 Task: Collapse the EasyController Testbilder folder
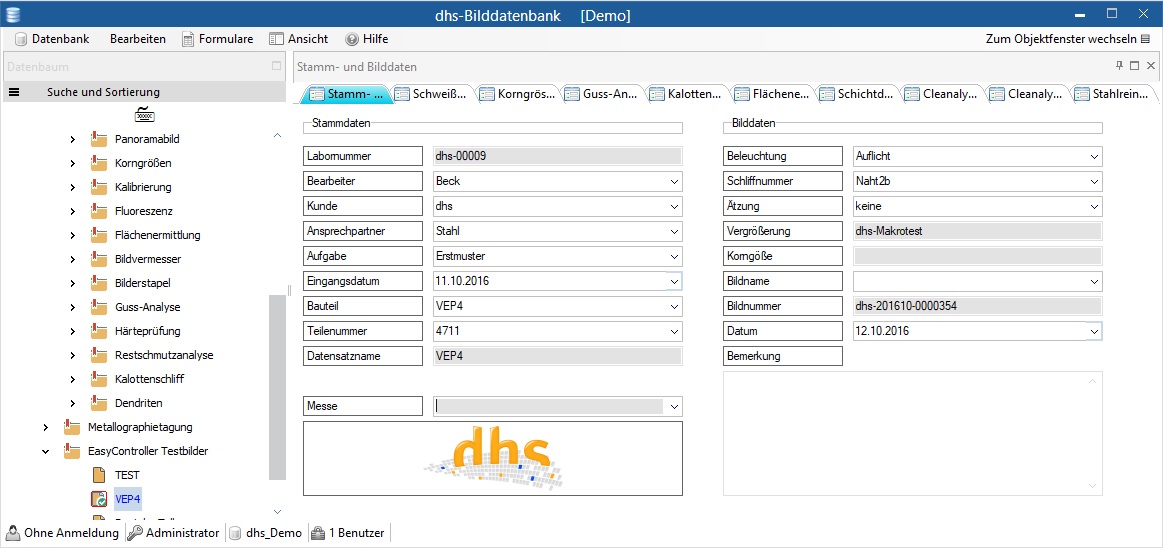(x=46, y=451)
